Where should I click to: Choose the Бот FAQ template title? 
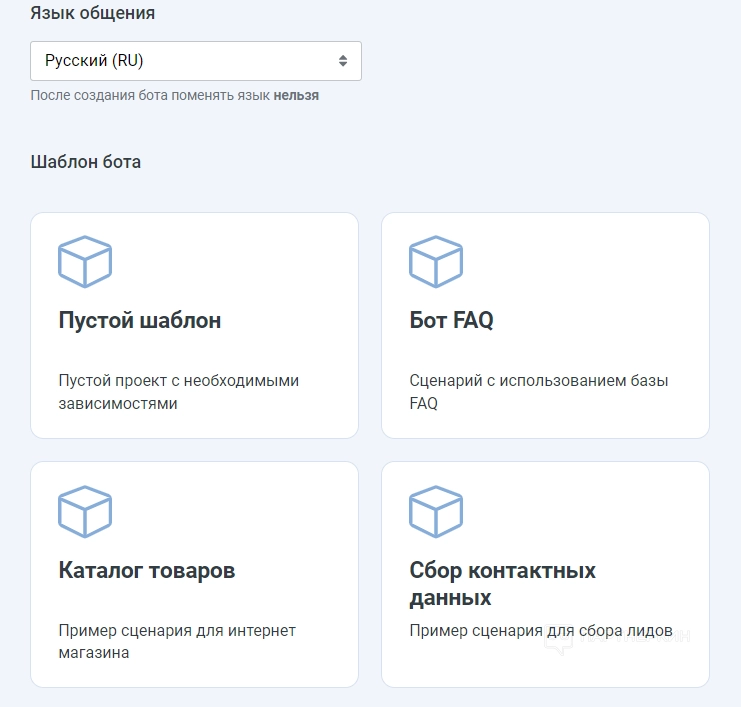click(x=452, y=321)
